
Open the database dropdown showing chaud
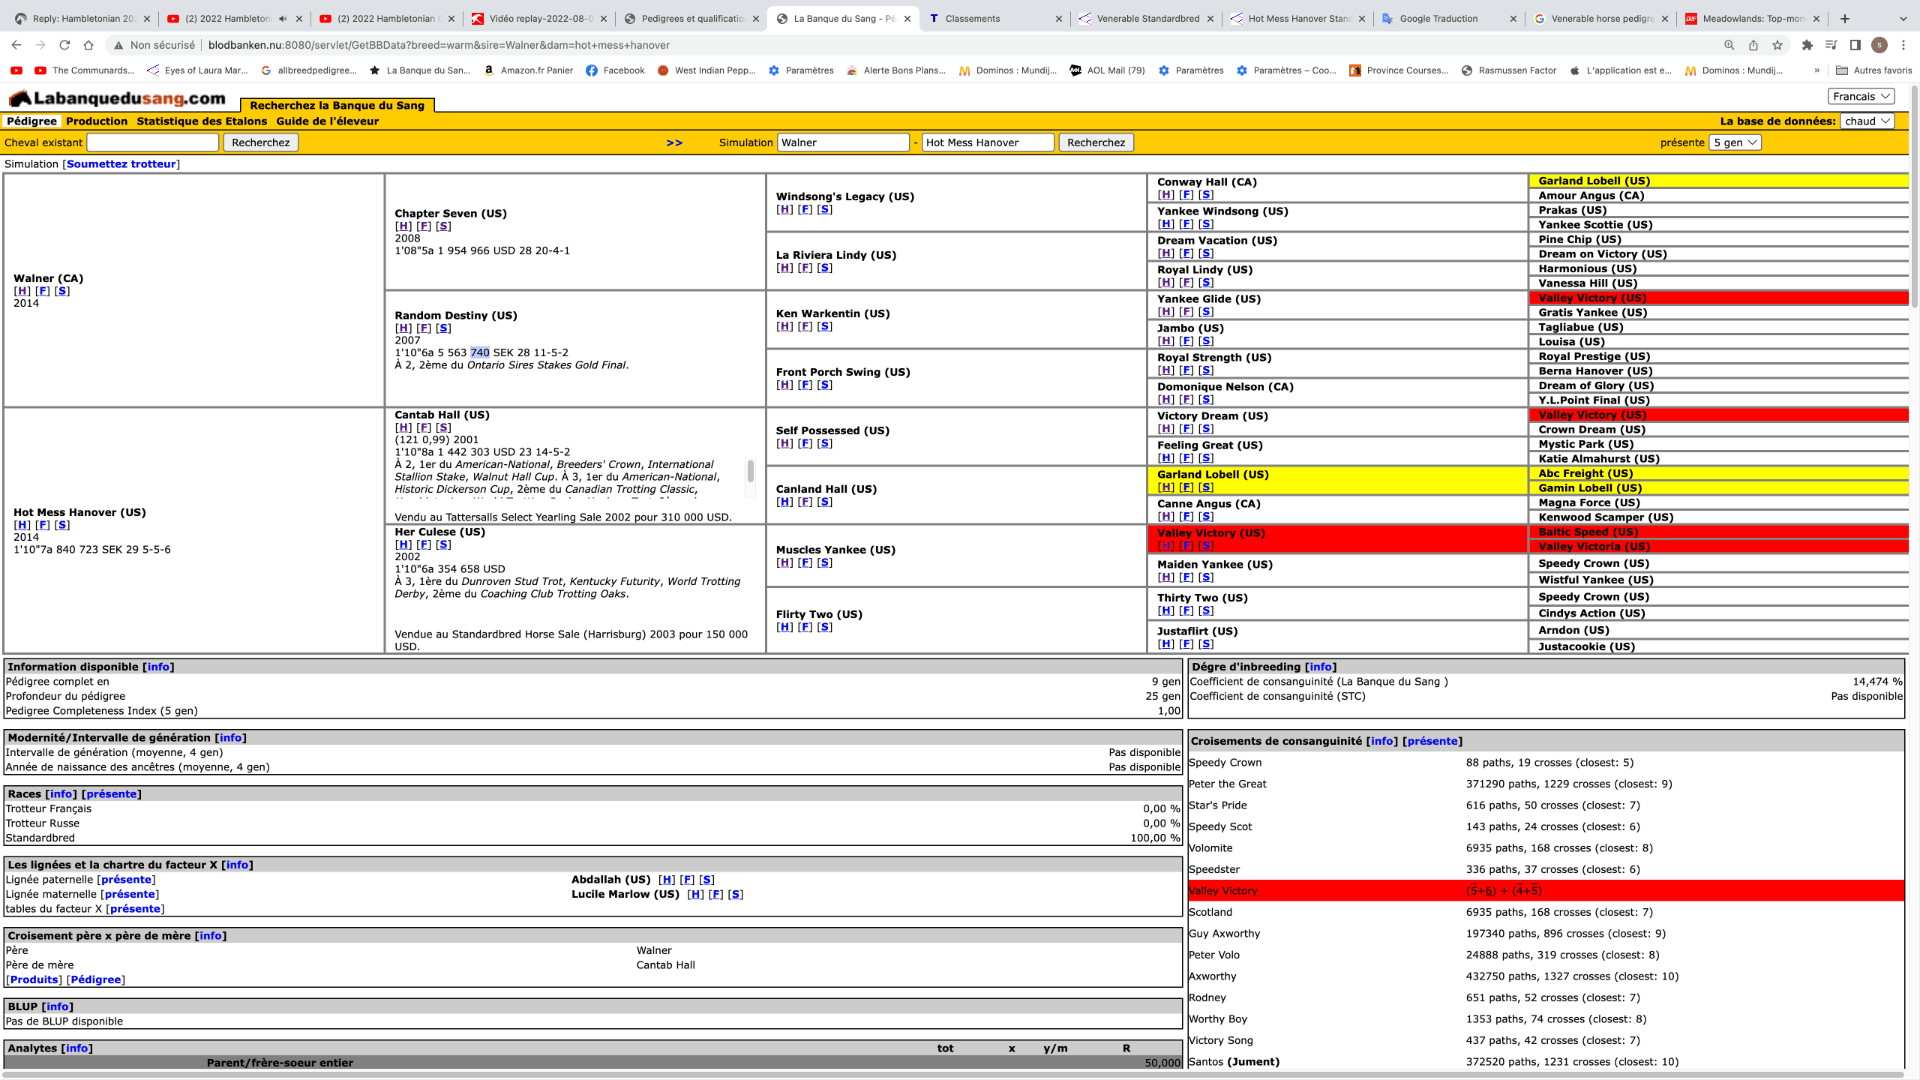pyautogui.click(x=1868, y=121)
